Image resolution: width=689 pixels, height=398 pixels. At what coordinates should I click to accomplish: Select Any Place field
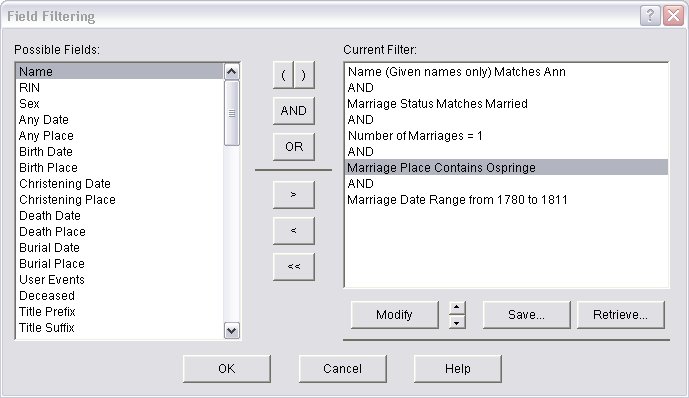tap(119, 136)
